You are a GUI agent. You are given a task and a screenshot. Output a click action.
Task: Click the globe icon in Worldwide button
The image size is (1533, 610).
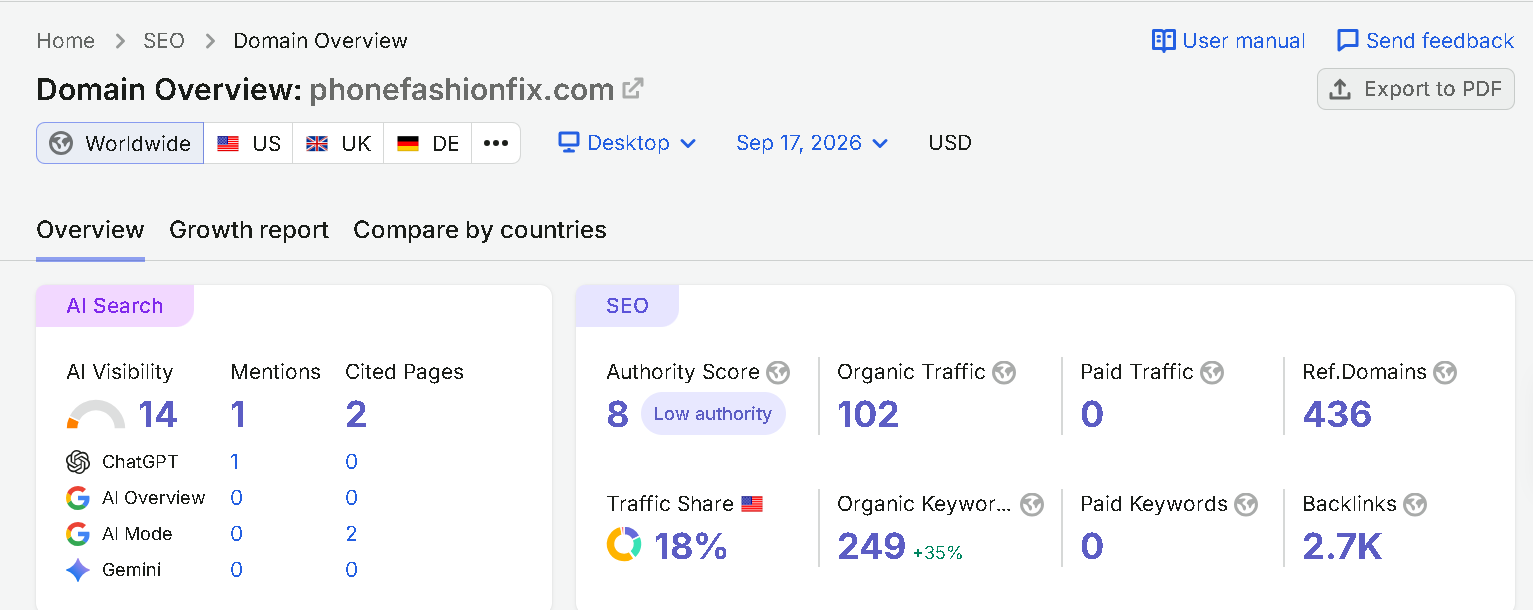(61, 143)
